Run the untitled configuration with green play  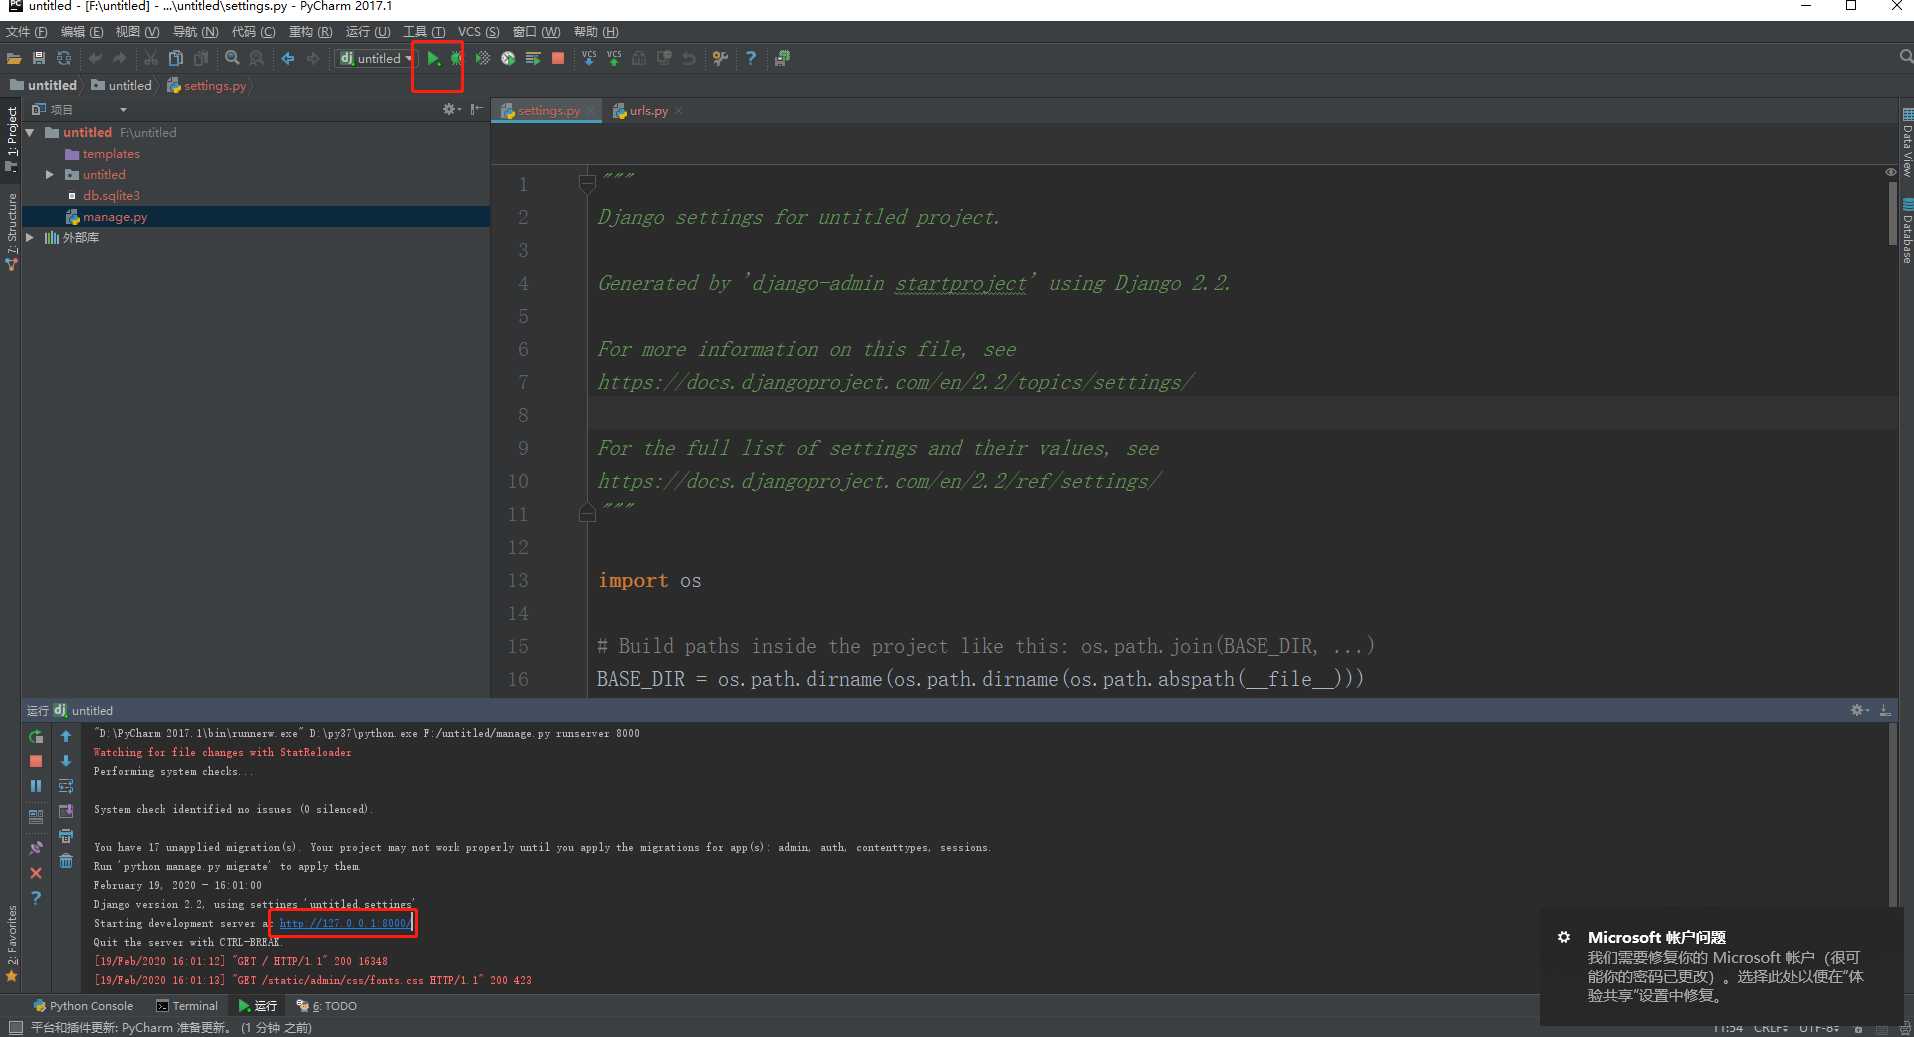433,59
